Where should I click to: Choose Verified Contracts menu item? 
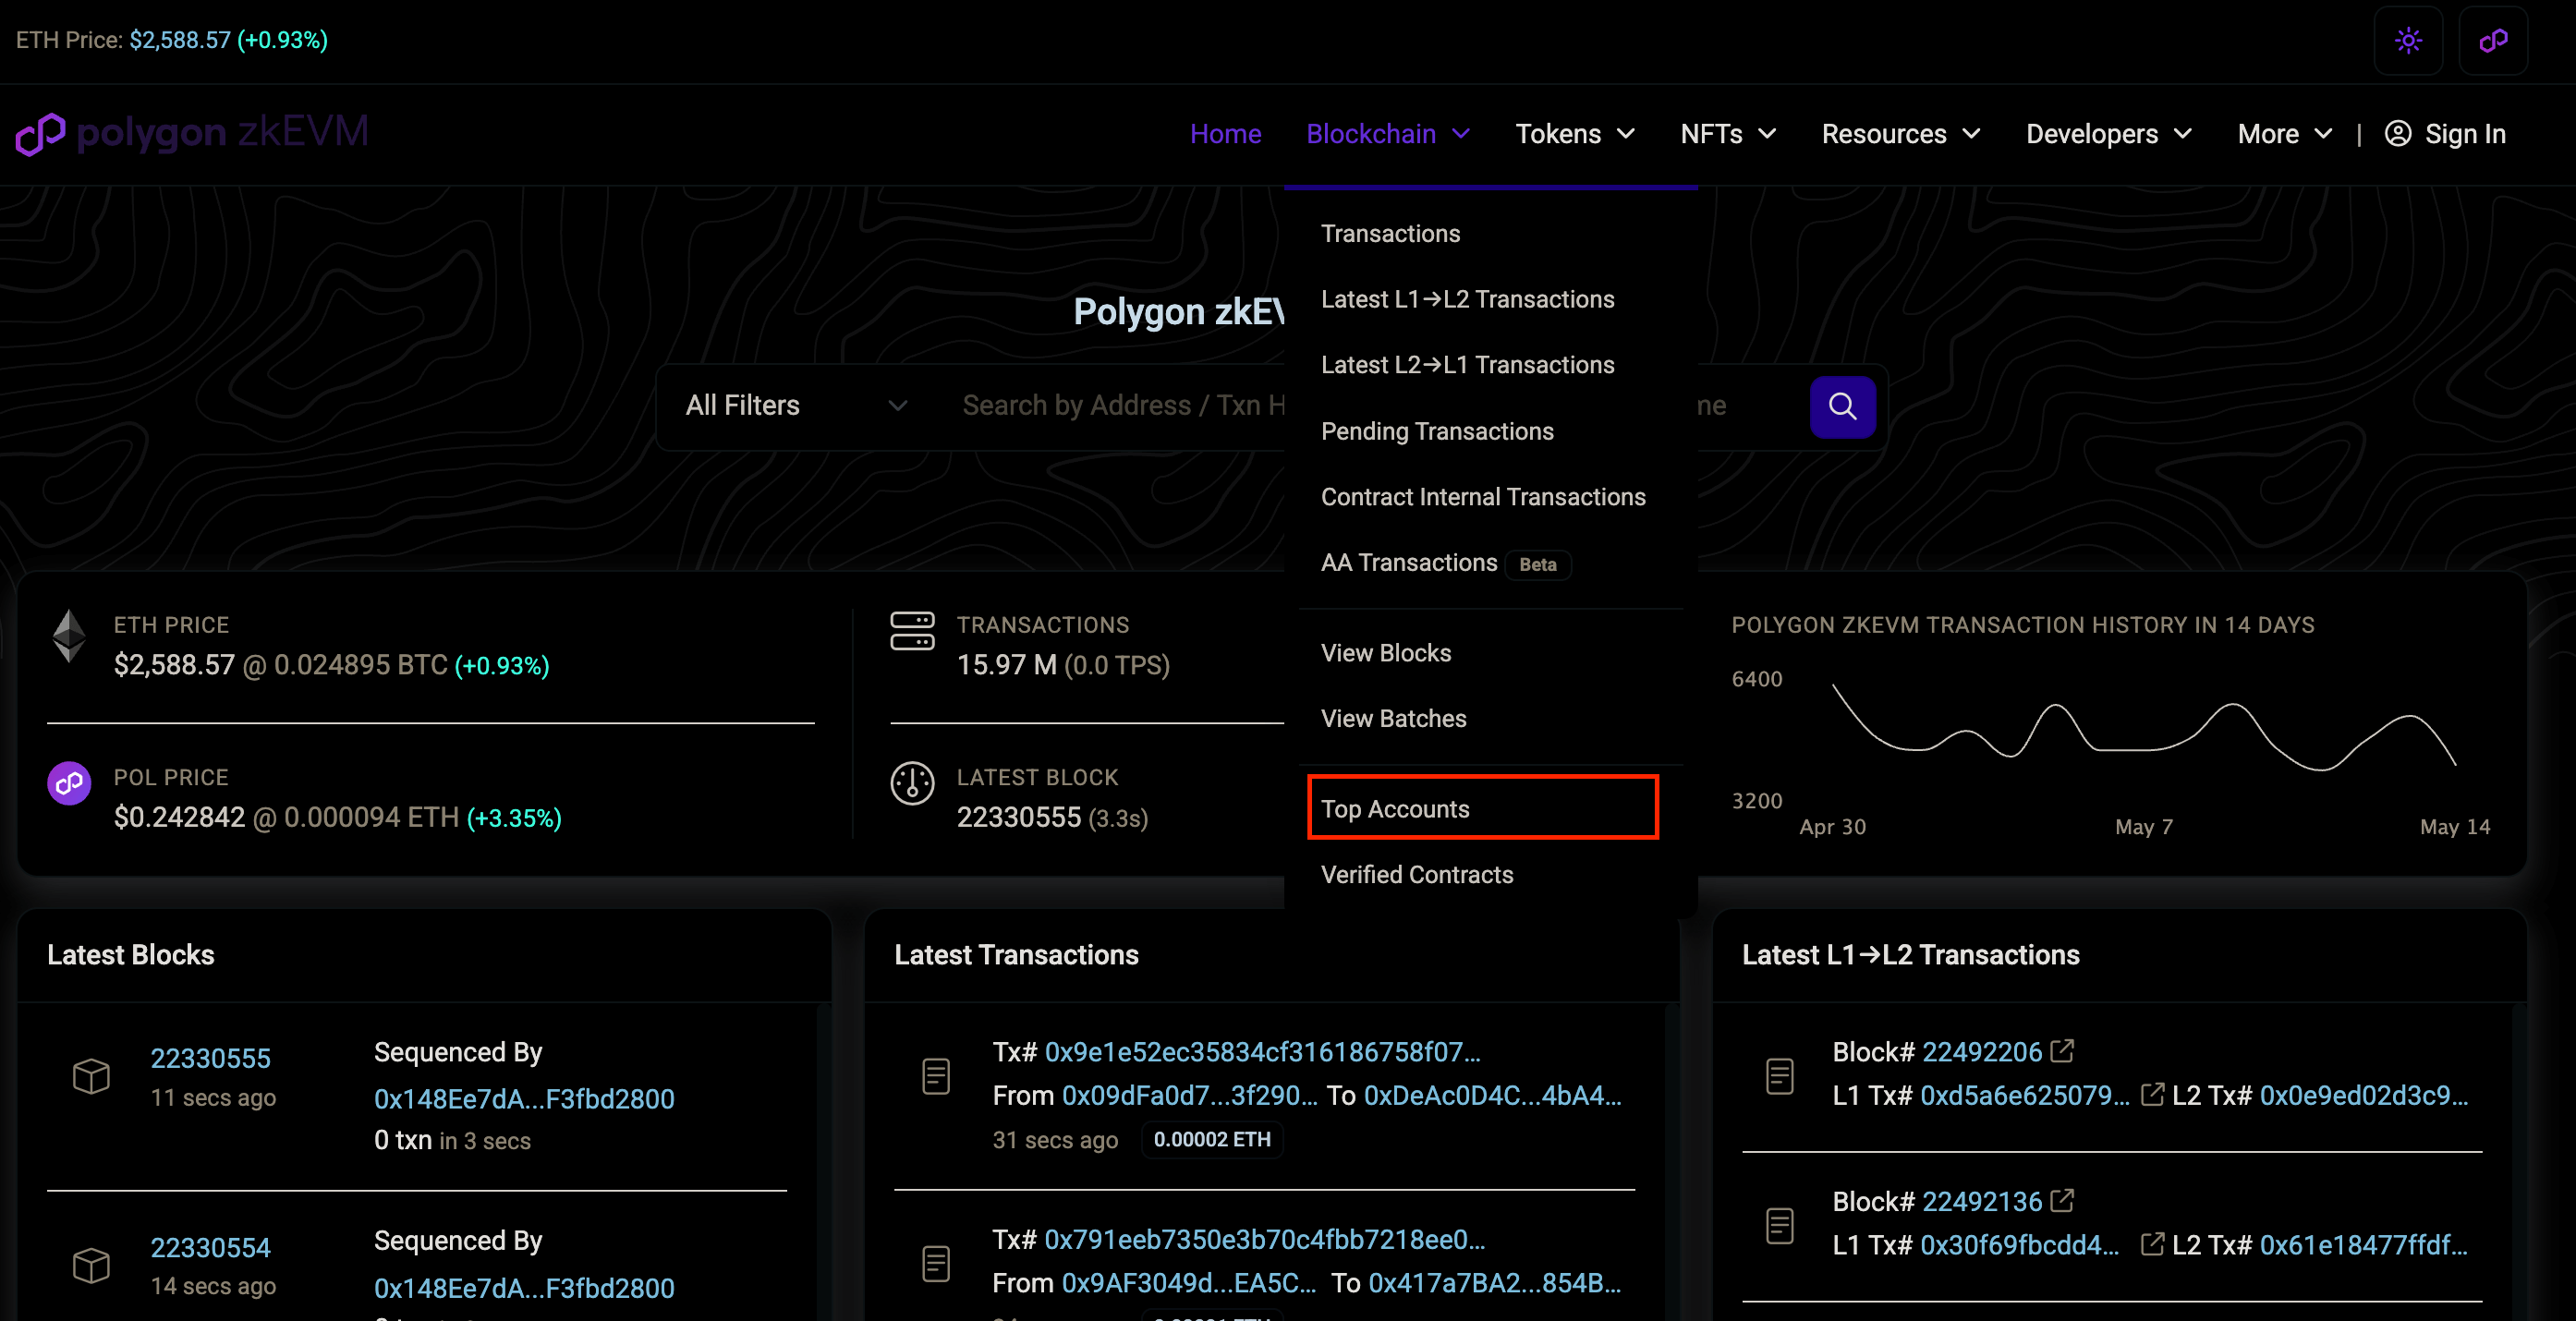pos(1416,874)
